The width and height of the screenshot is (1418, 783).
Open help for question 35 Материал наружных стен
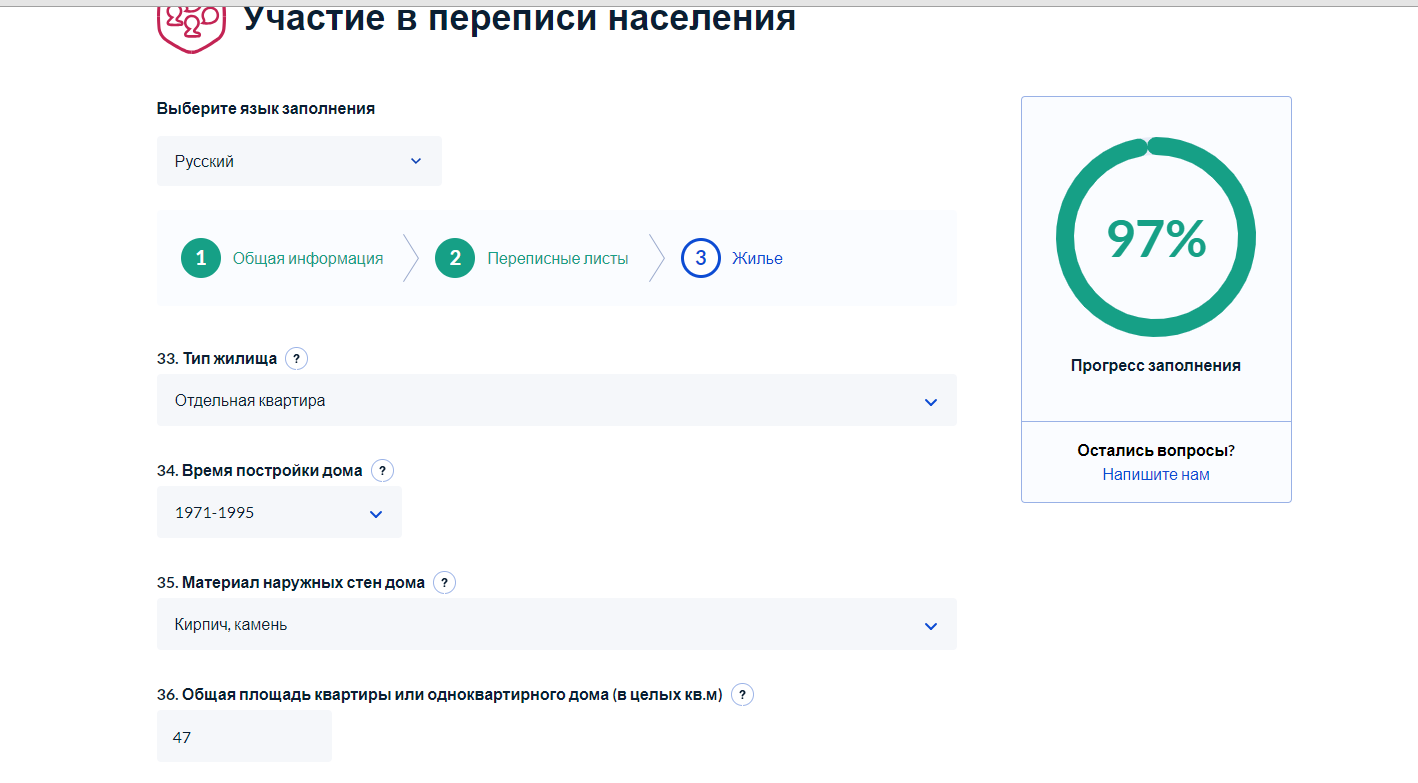coord(444,582)
